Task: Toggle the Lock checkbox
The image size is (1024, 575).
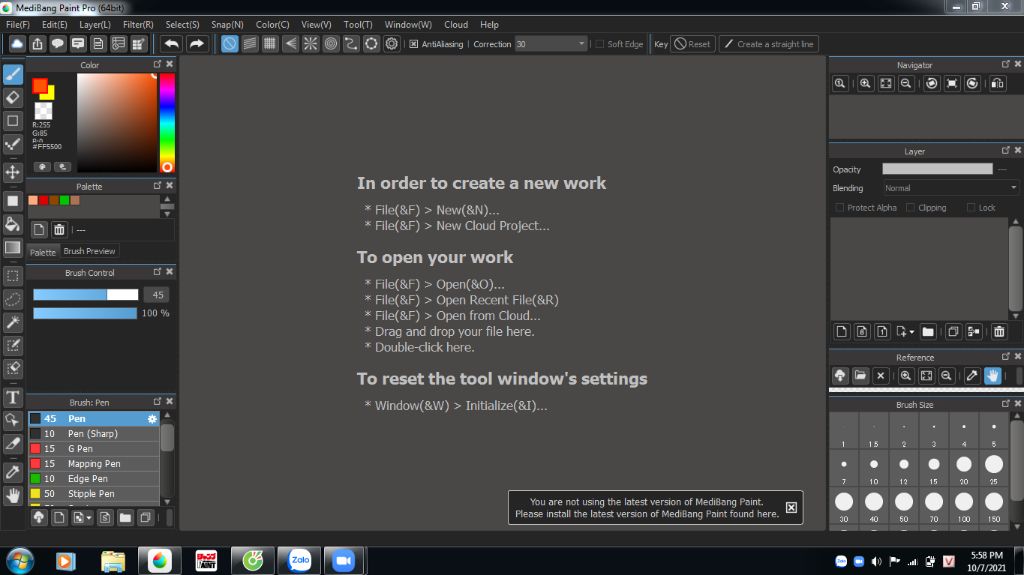Action: tap(971, 208)
